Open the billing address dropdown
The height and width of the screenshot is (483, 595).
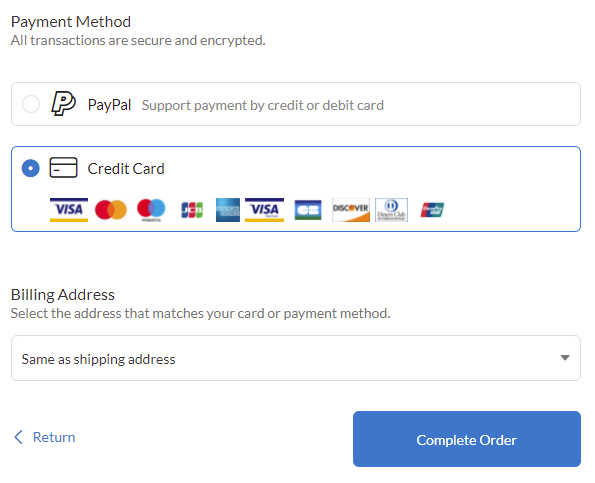pyautogui.click(x=296, y=358)
